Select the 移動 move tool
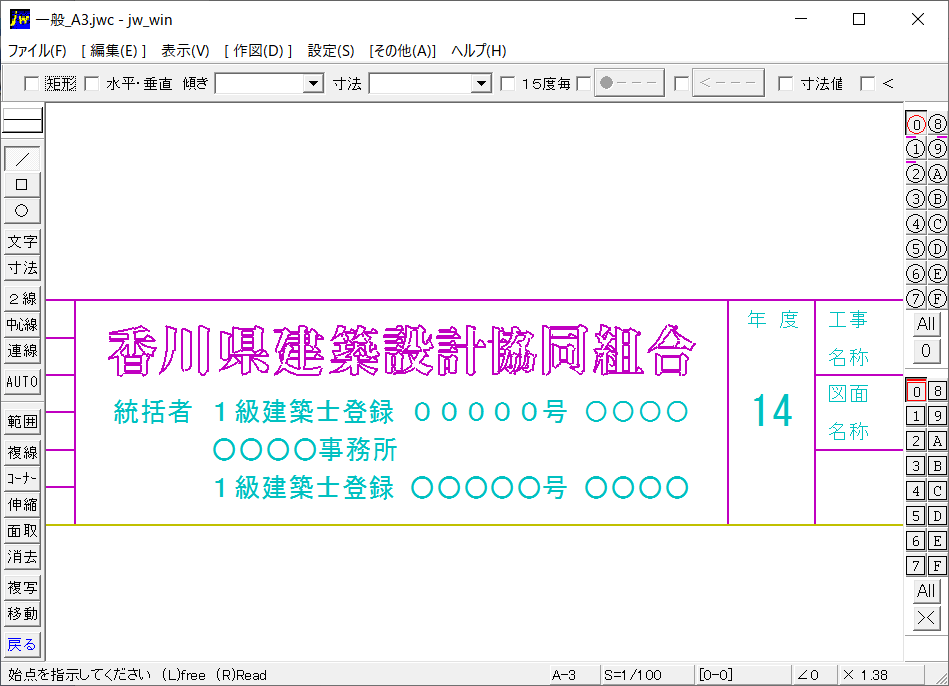 coord(22,613)
